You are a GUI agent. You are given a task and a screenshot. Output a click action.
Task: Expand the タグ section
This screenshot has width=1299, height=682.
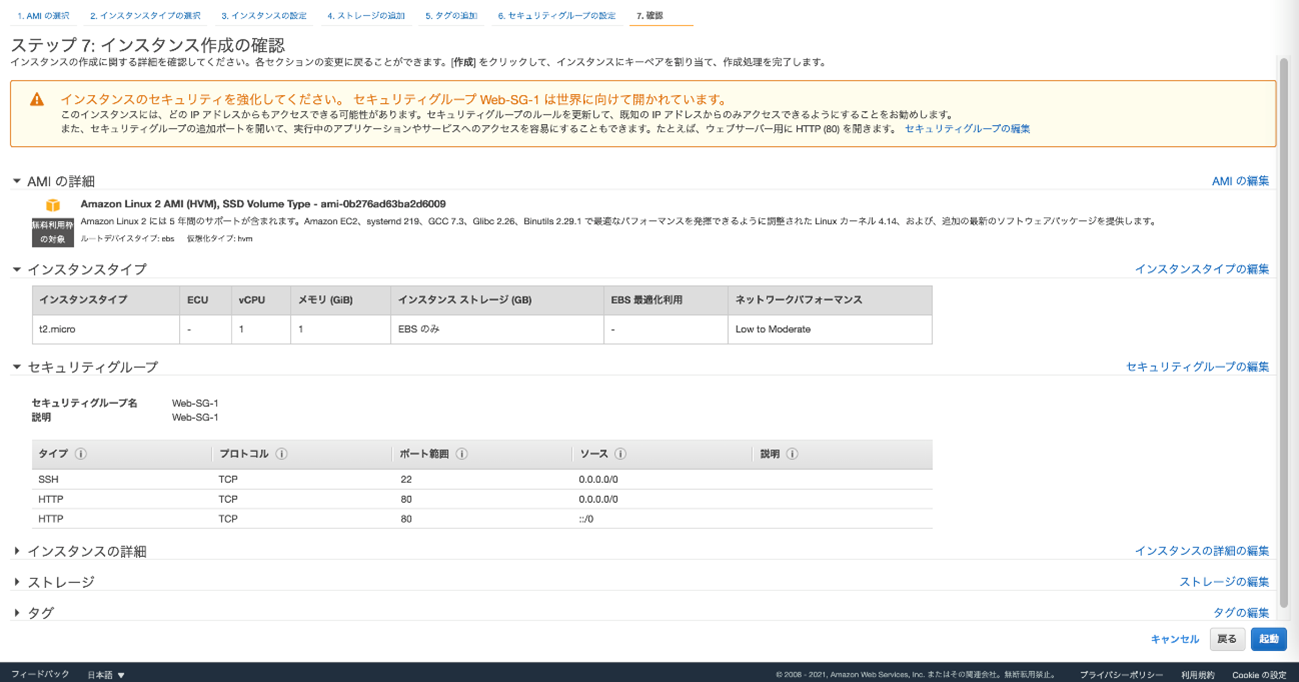[x=17, y=613]
